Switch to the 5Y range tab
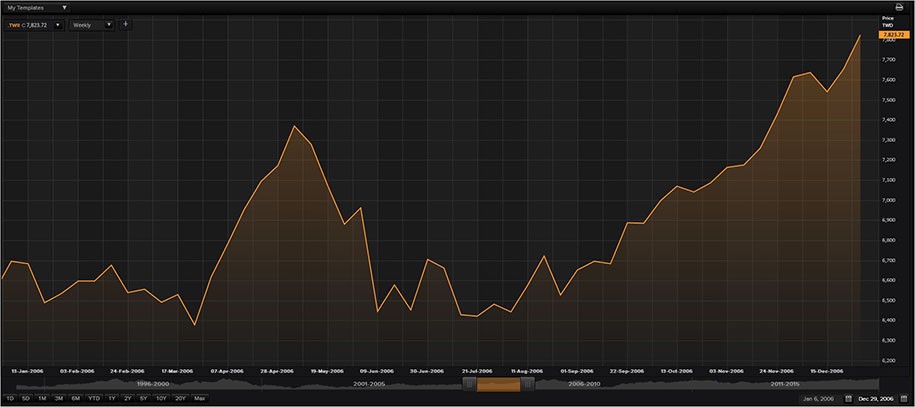Viewport: 915px width, 407px height. point(144,399)
